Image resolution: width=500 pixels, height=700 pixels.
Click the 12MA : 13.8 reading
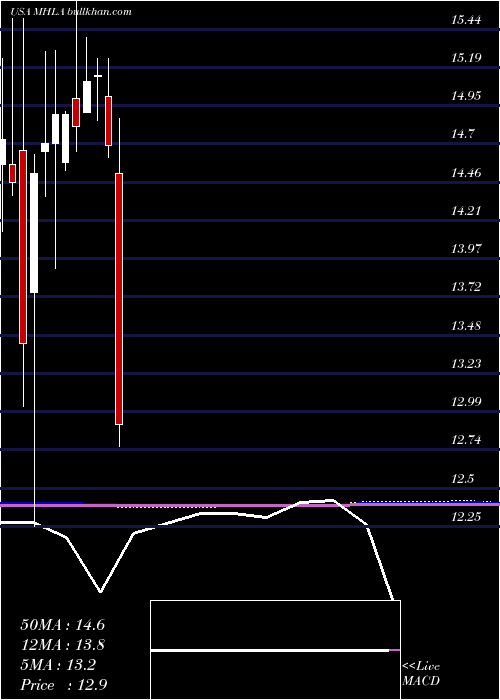click(62, 645)
